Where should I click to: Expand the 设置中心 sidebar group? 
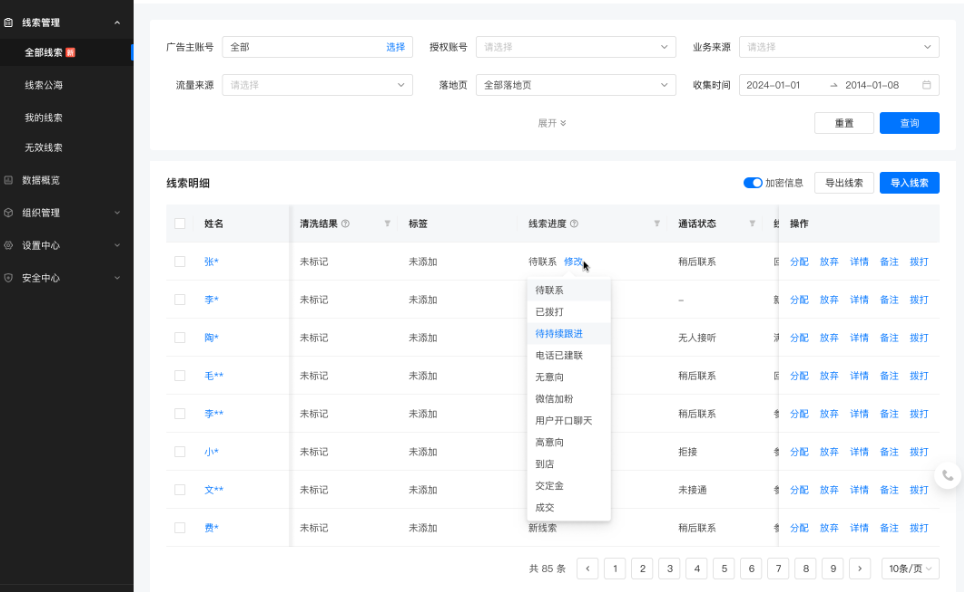pos(117,245)
